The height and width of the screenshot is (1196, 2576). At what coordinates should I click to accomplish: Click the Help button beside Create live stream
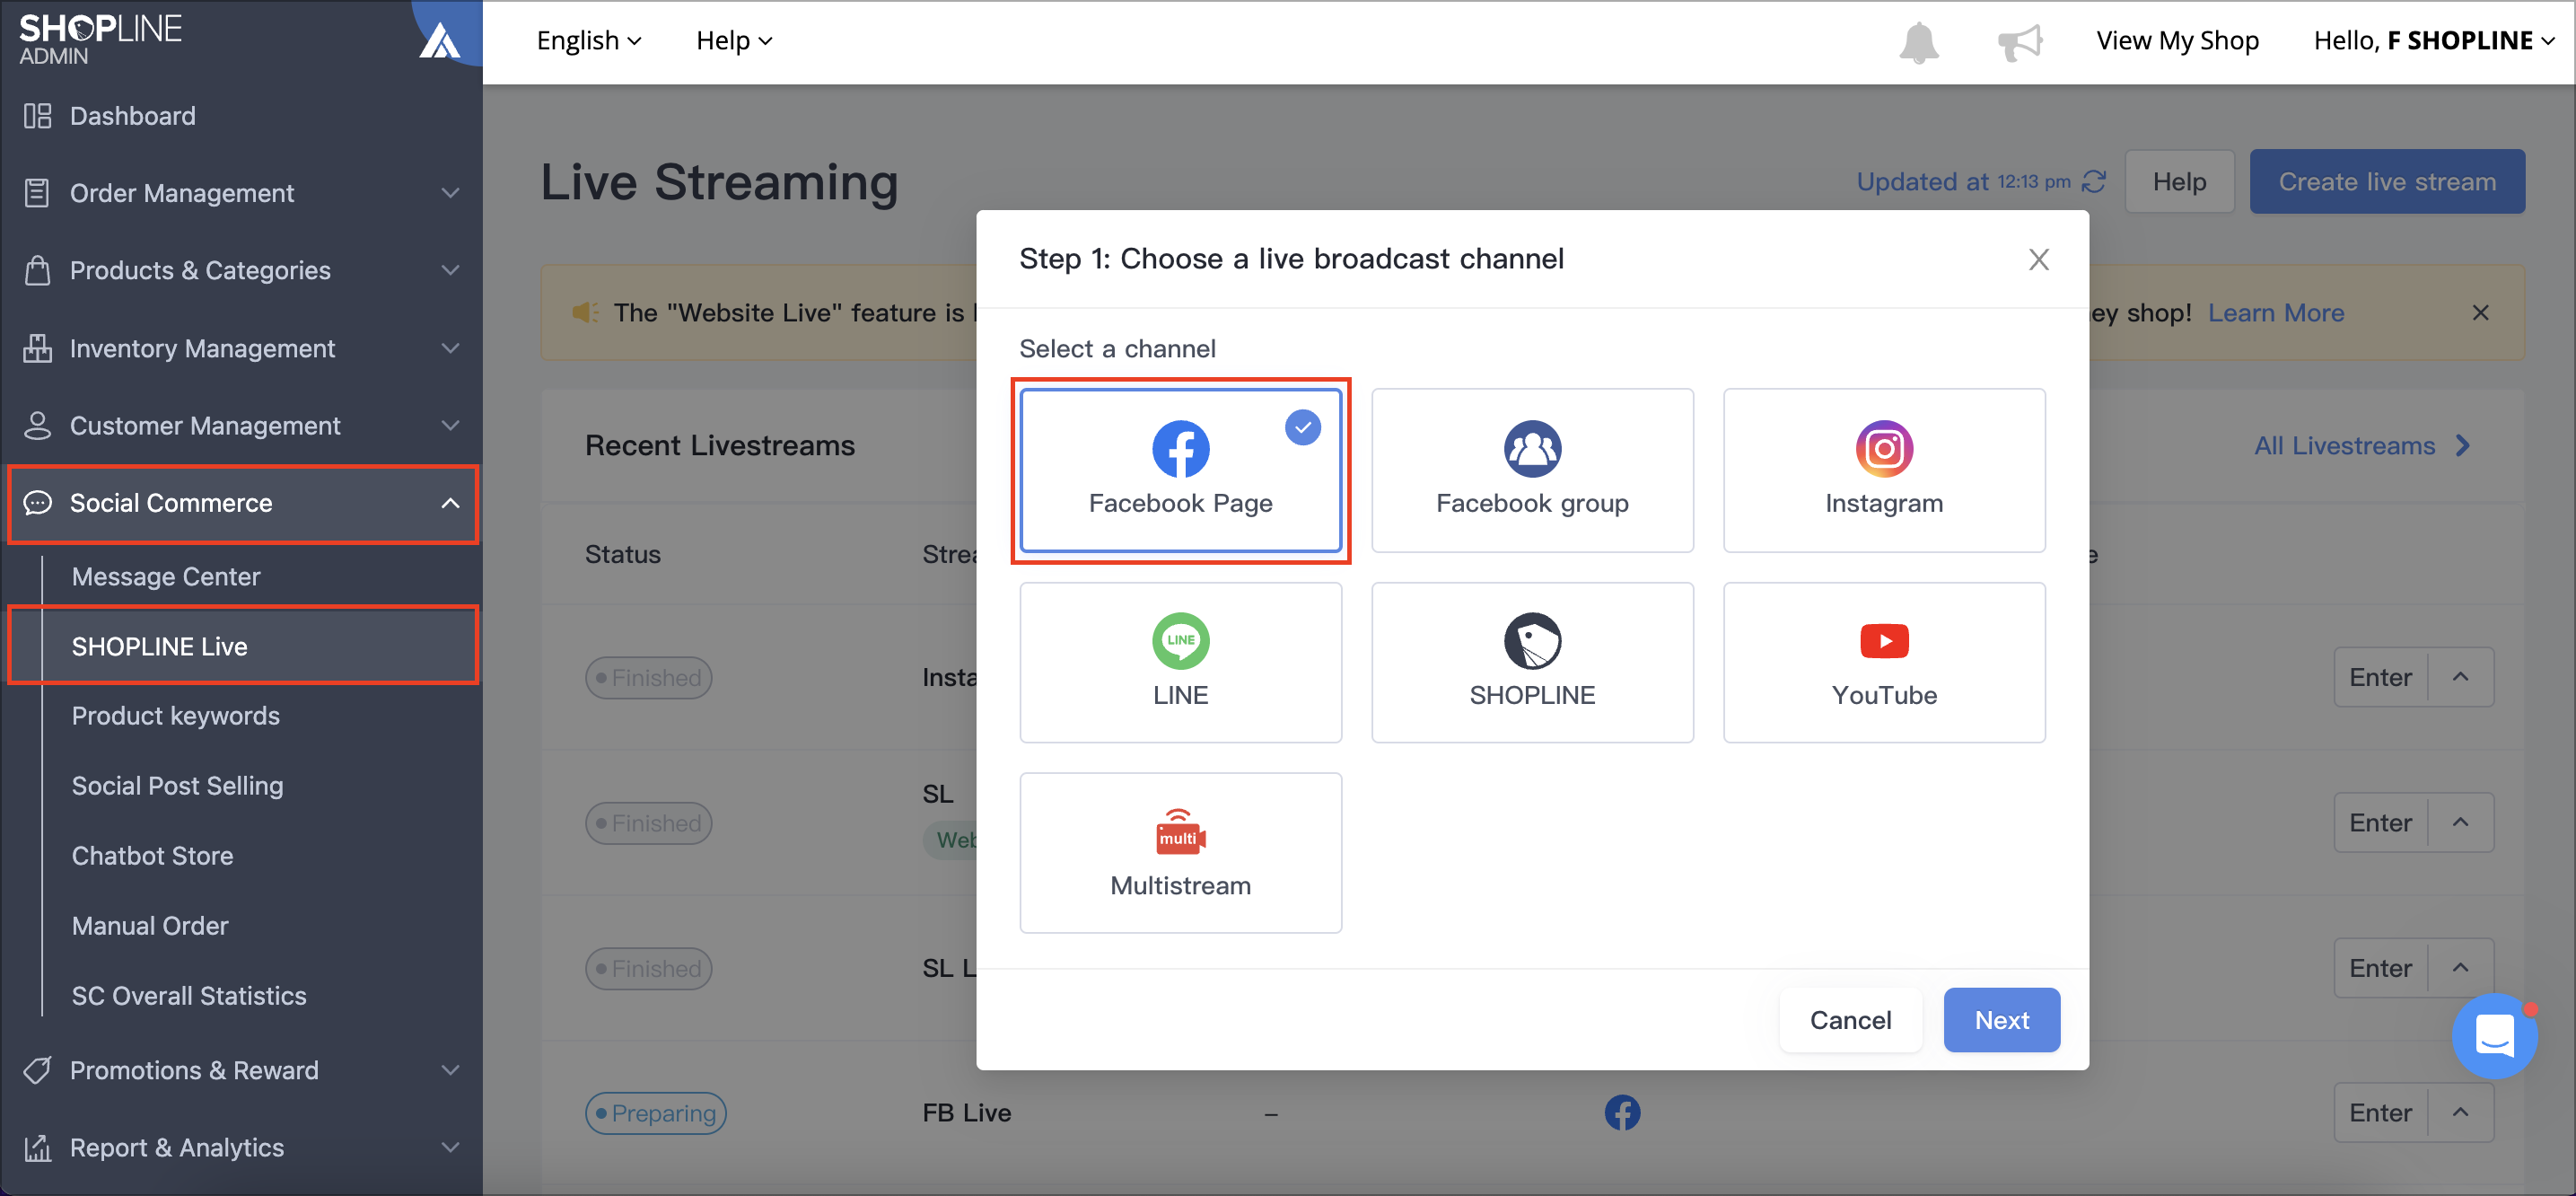tap(2179, 181)
